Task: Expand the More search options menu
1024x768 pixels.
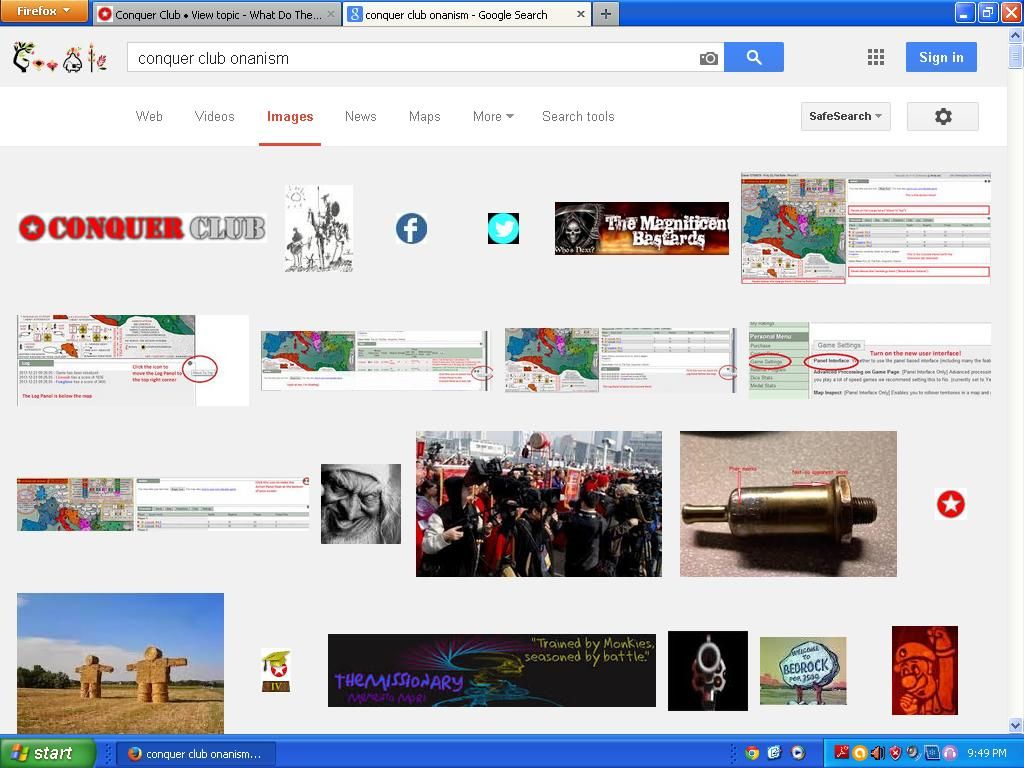Action: coord(492,117)
